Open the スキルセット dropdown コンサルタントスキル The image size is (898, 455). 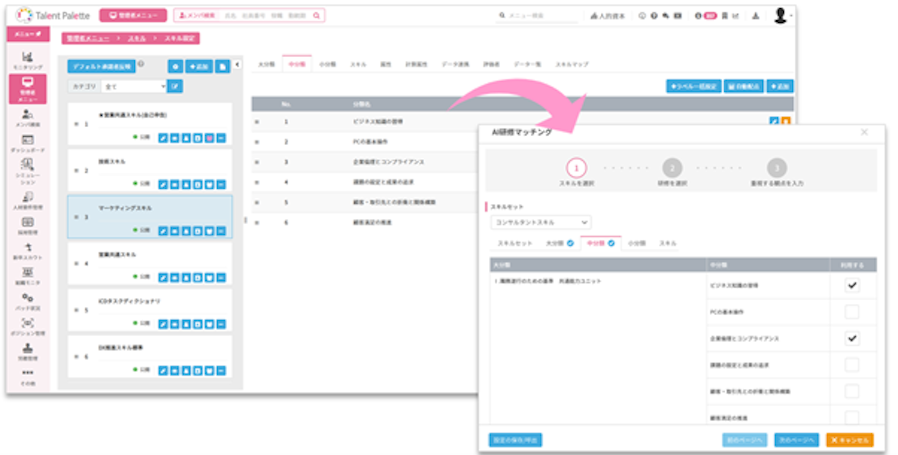541,222
